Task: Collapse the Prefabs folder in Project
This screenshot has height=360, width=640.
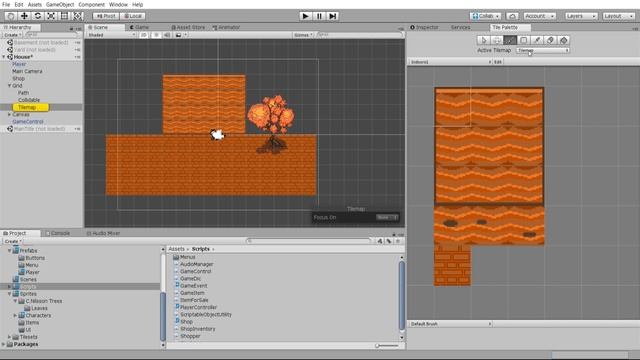Action: pyautogui.click(x=9, y=251)
